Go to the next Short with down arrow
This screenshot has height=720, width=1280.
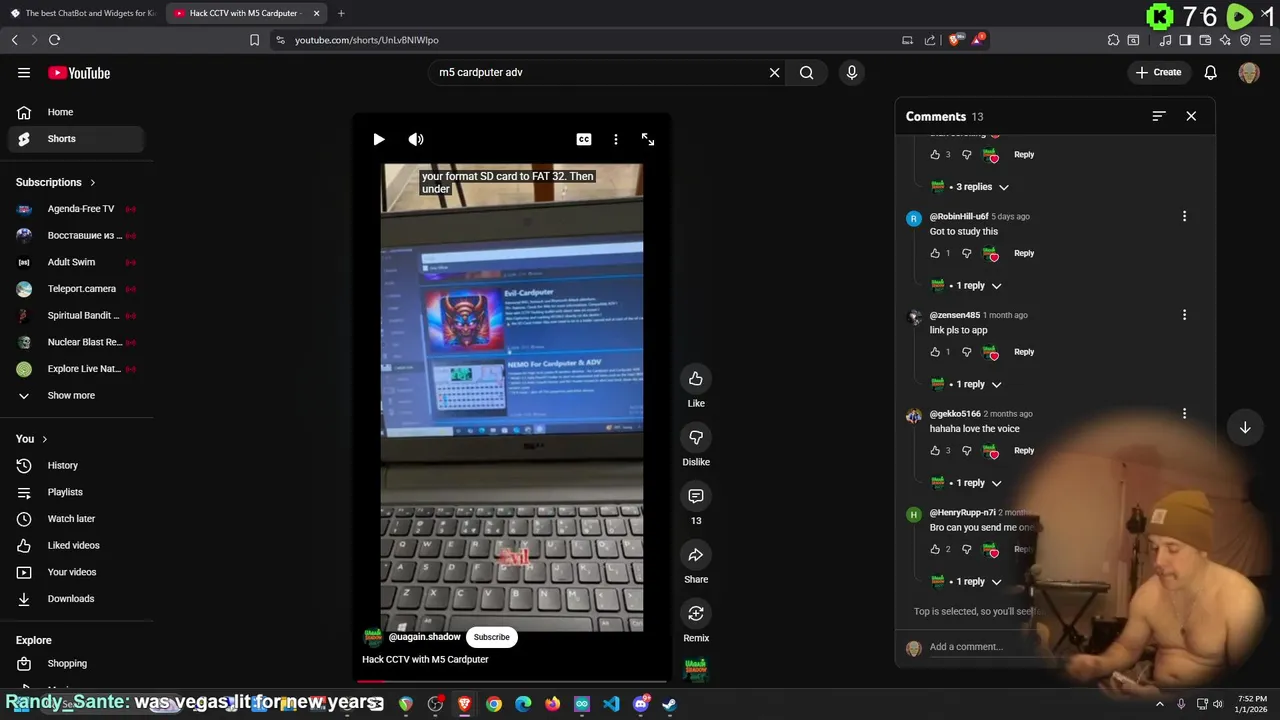click(1245, 427)
